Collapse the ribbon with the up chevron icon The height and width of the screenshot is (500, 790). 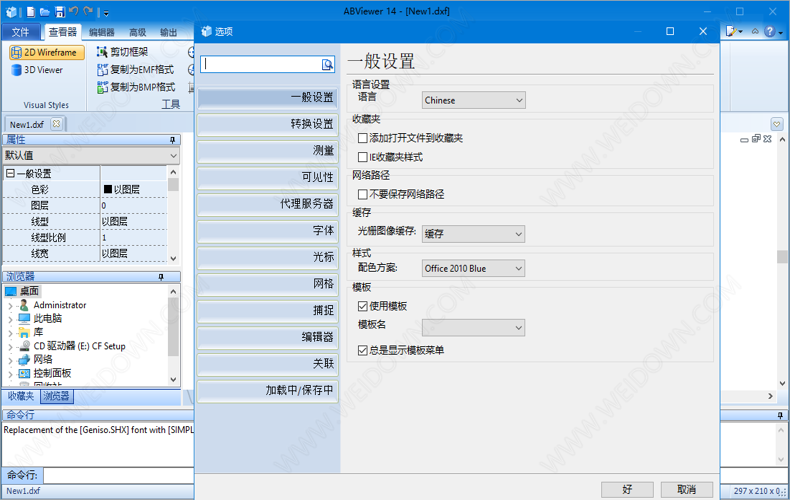click(x=755, y=31)
